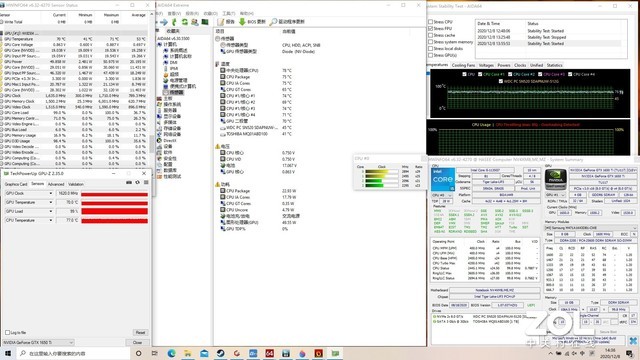
Task: Click the HWiNFO sensor status close X icon at bottom right
Action: (x=633, y=340)
